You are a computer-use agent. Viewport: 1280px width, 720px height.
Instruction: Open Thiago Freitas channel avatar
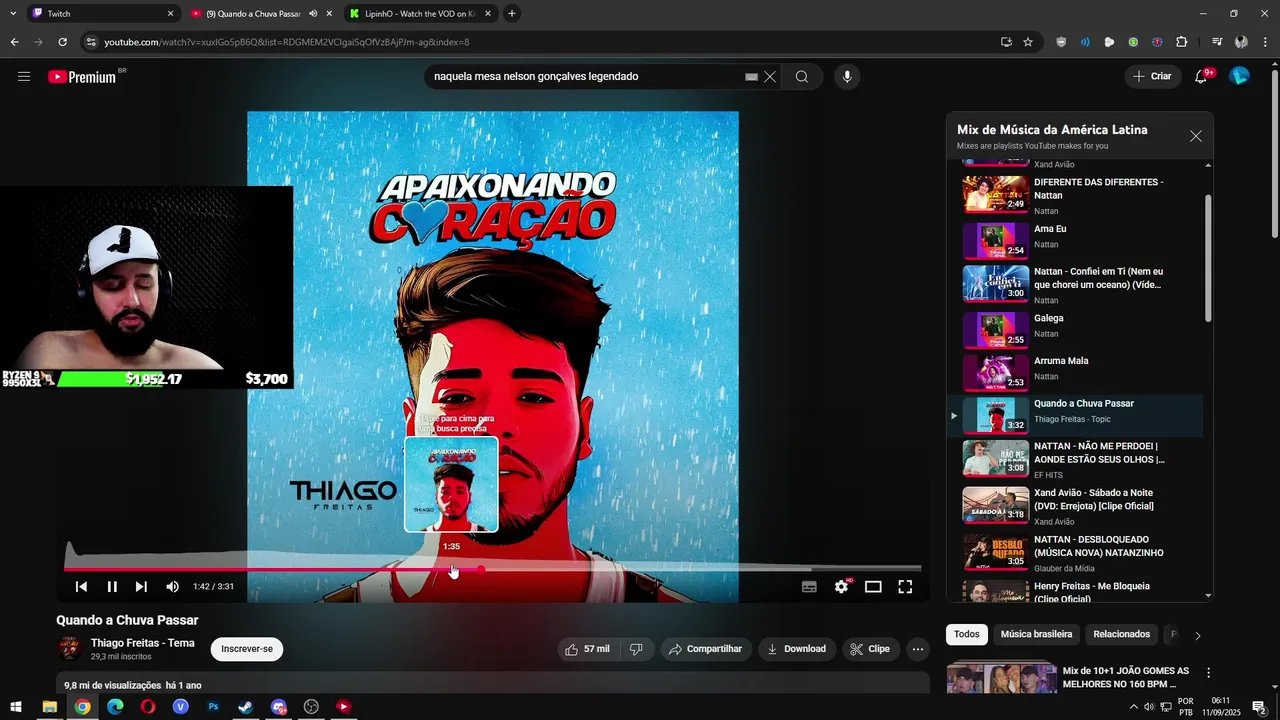point(69,648)
